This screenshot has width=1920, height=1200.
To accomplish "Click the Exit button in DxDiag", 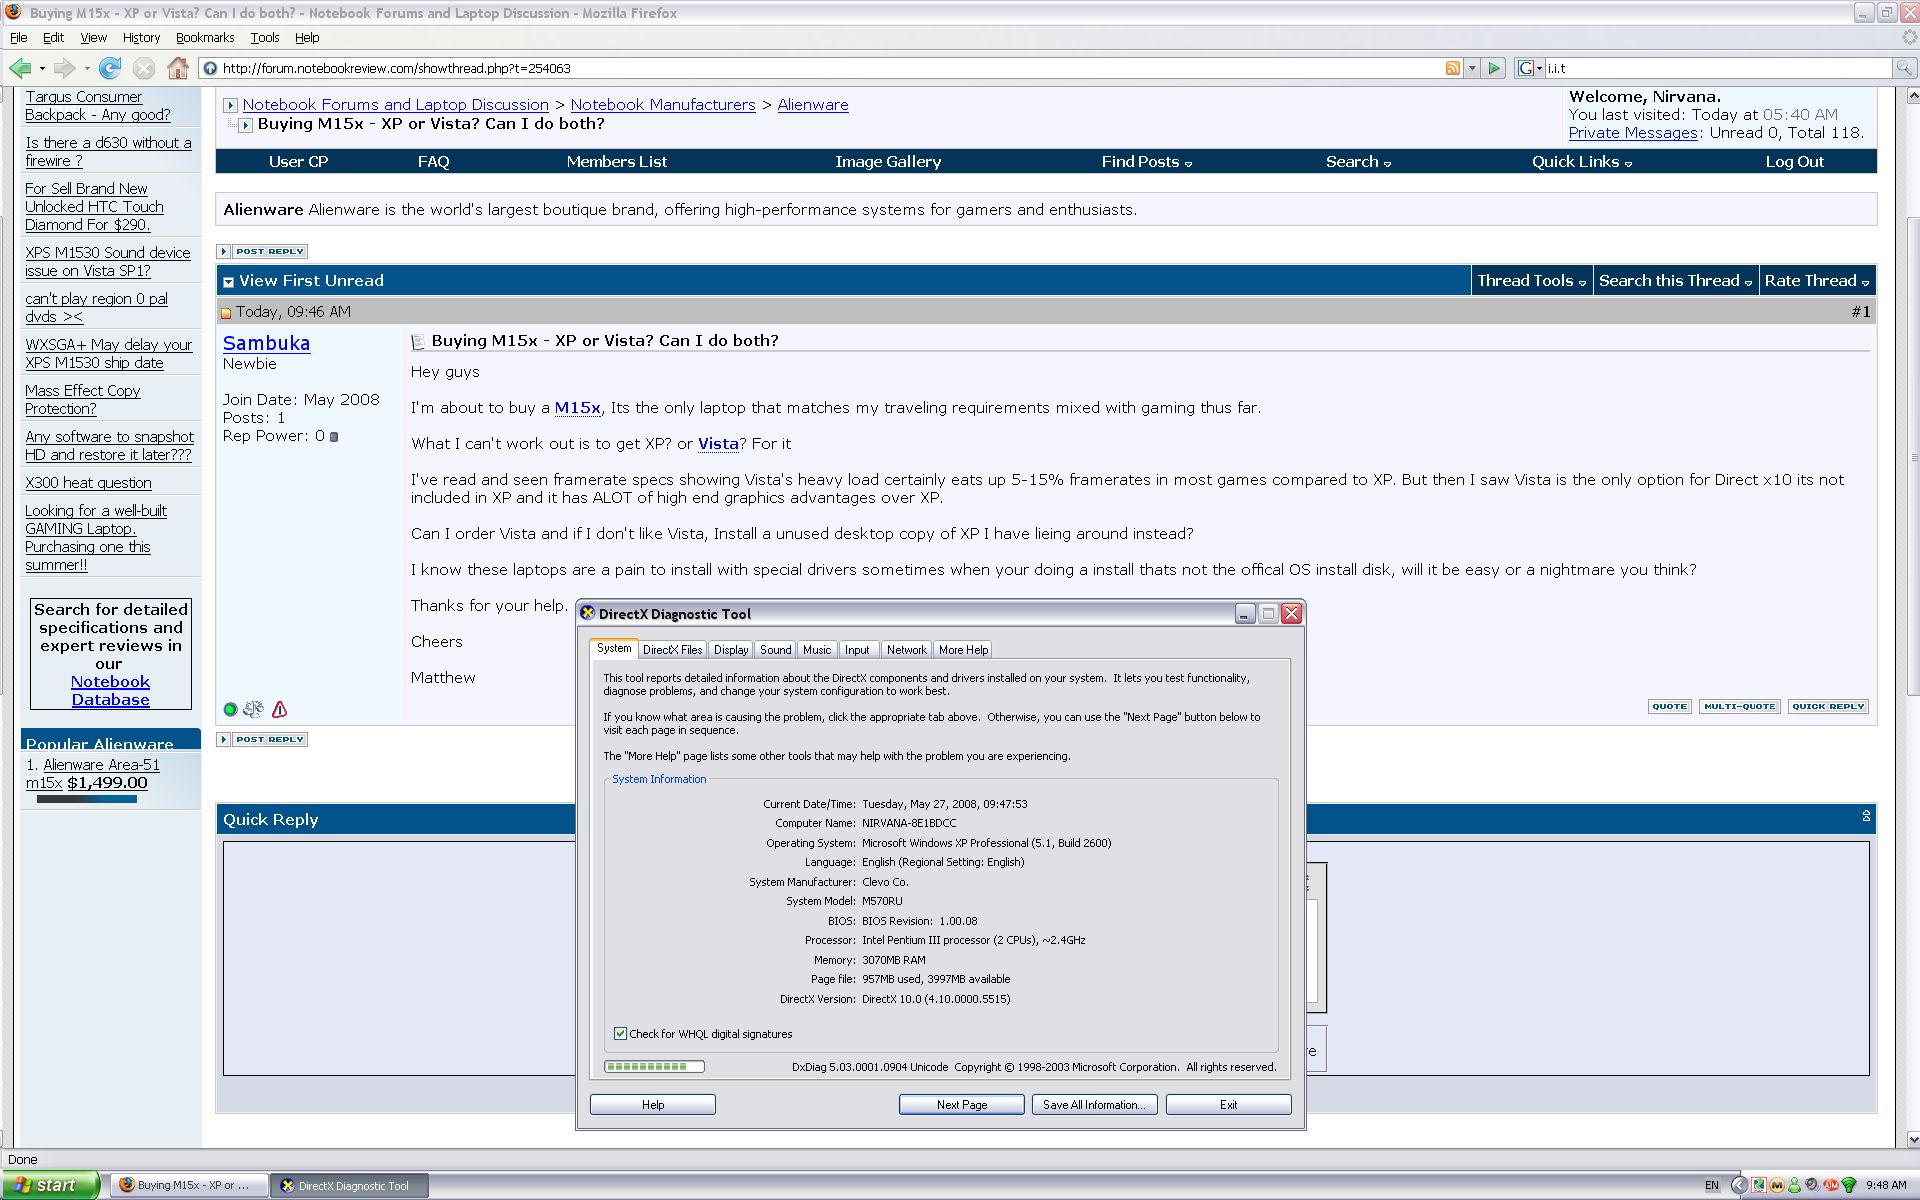I will (1228, 1105).
